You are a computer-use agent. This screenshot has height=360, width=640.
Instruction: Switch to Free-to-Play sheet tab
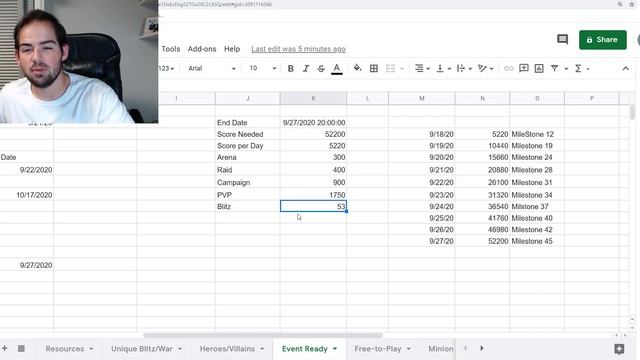(x=378, y=349)
